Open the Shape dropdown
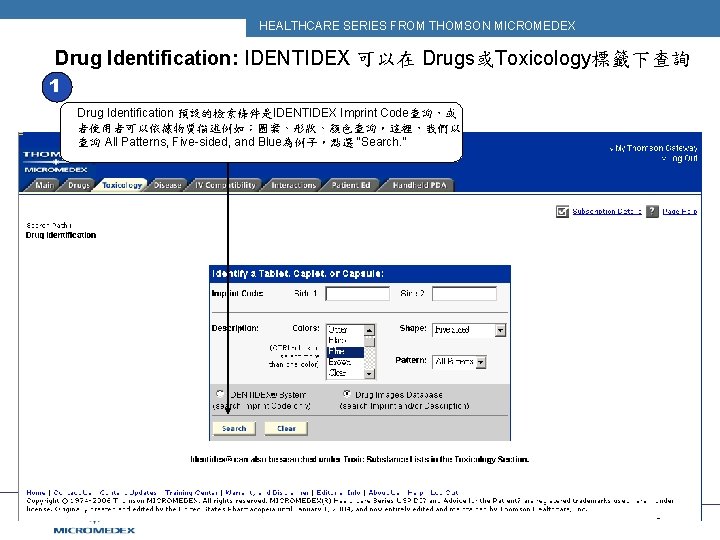Viewport: 720px width, 540px height. point(469,330)
